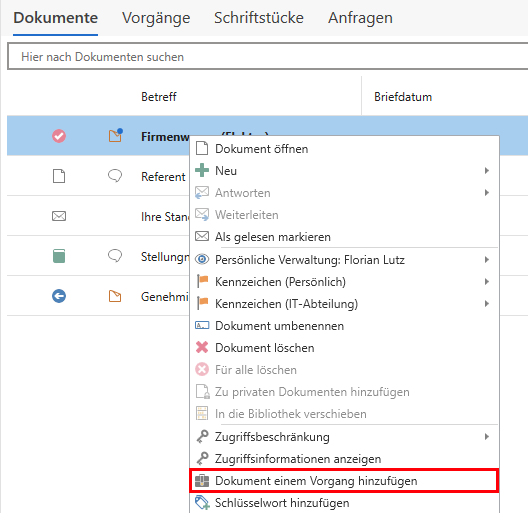Expand the Zugriffsbeschränkung submenu arrow

487,437
